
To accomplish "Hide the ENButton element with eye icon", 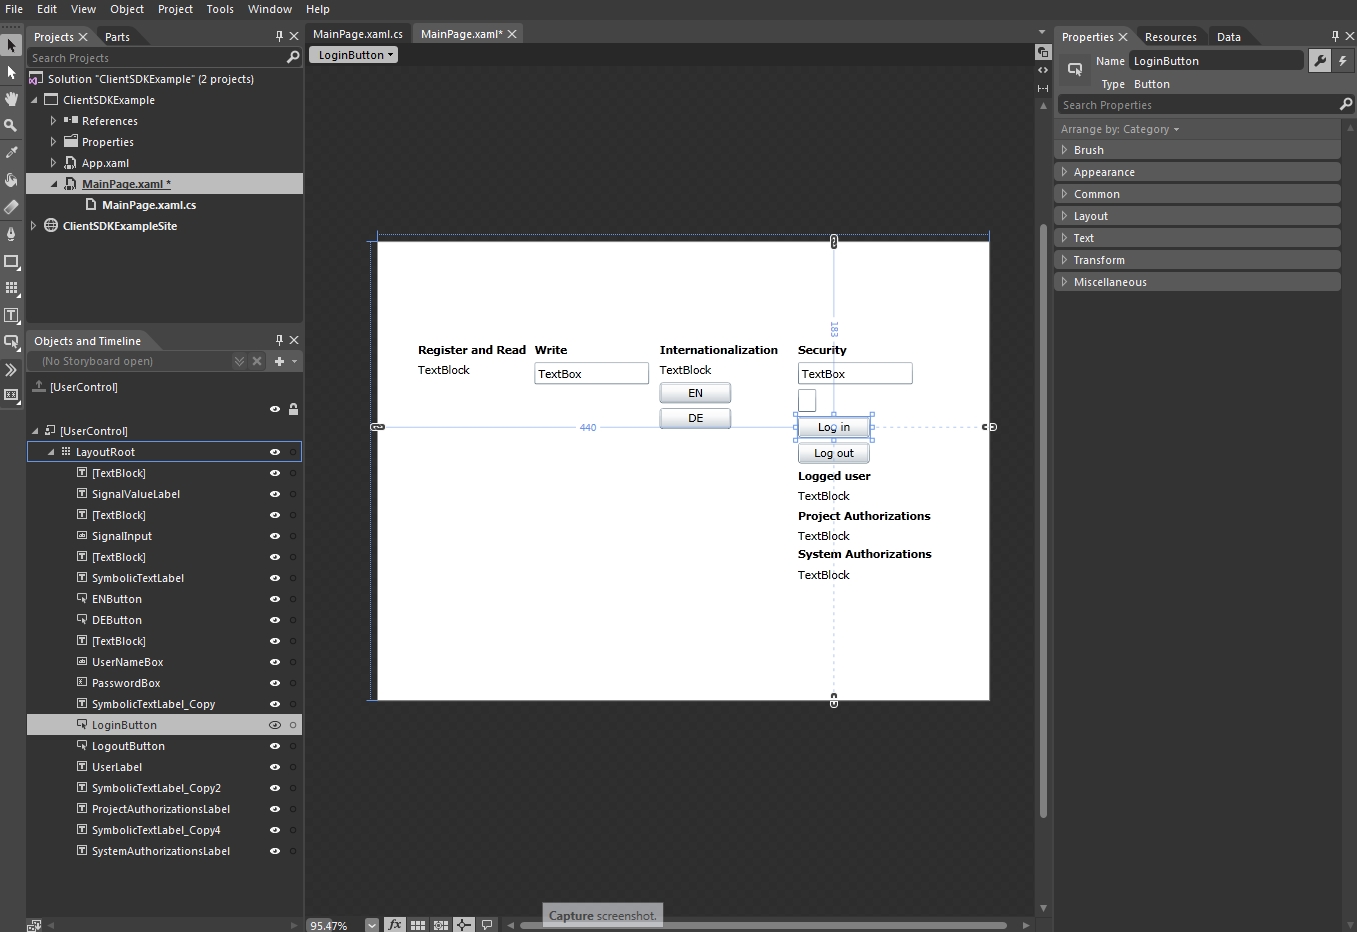I will 275,599.
